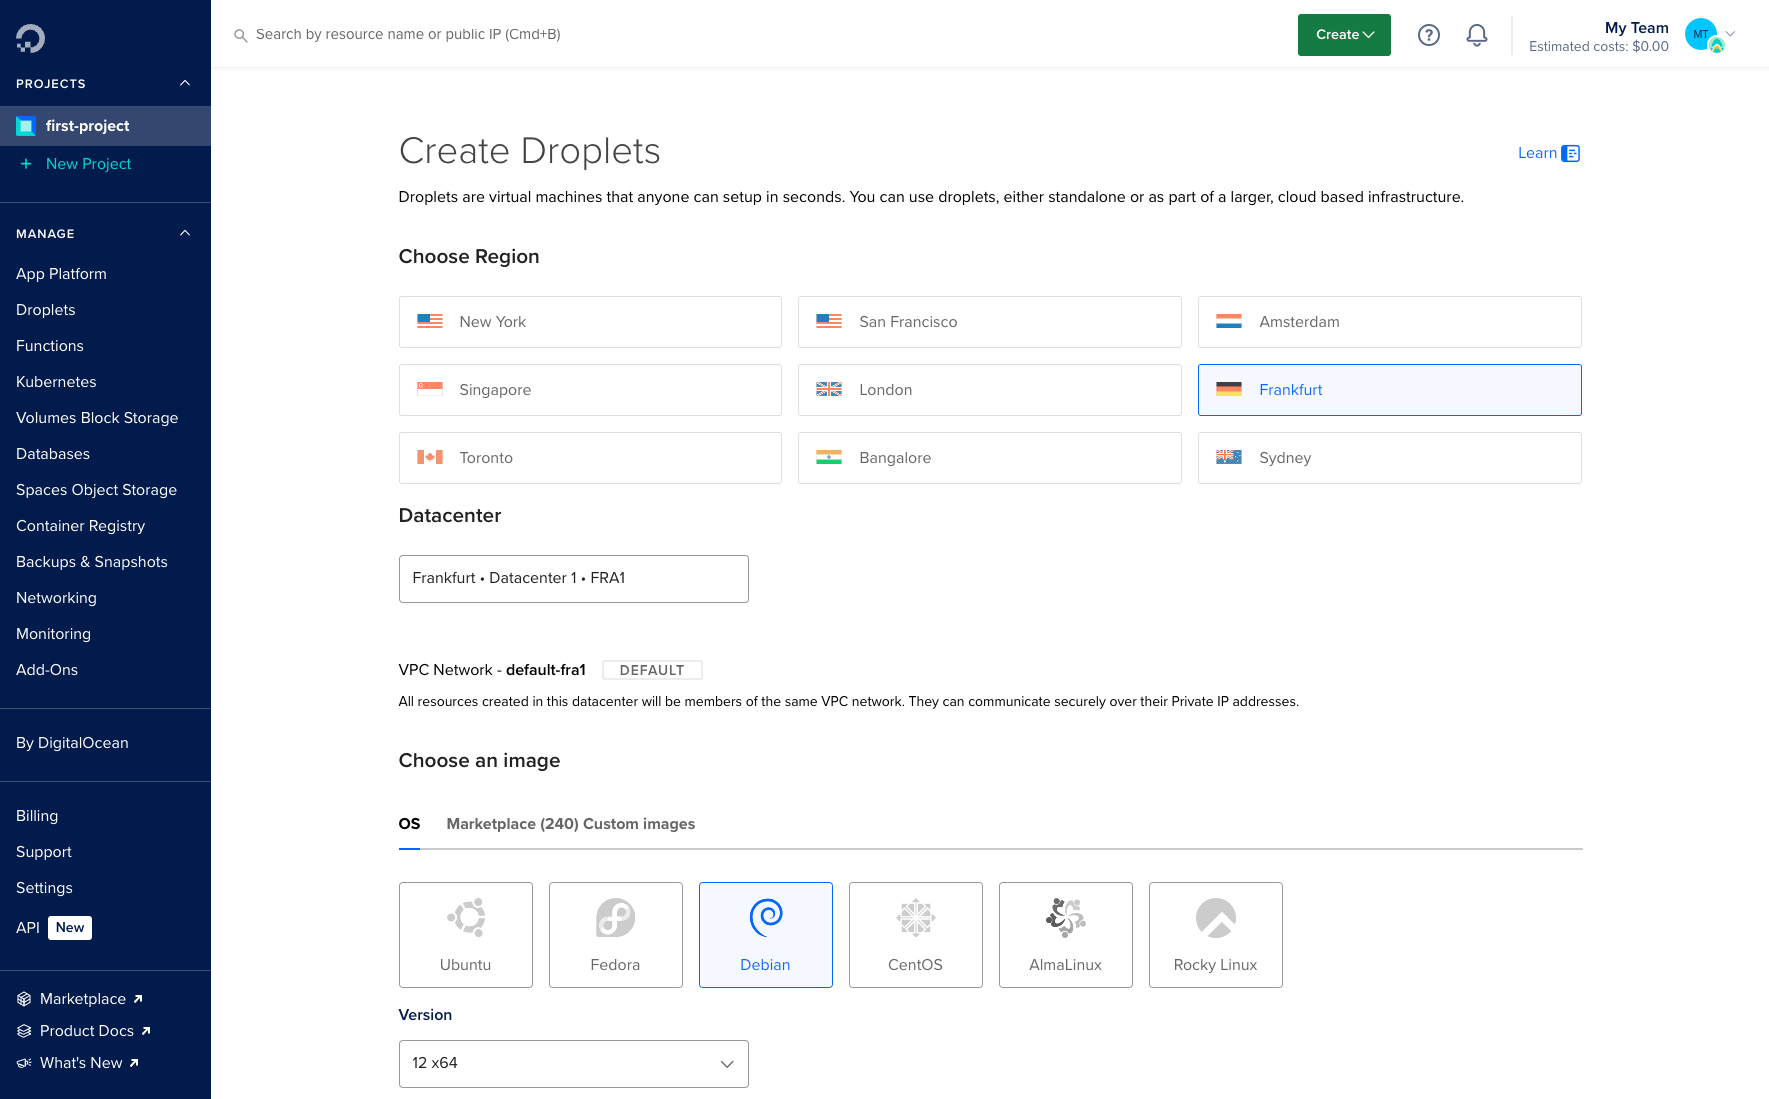Select Amsterdam region
This screenshot has height=1099, width=1769.
click(x=1390, y=322)
